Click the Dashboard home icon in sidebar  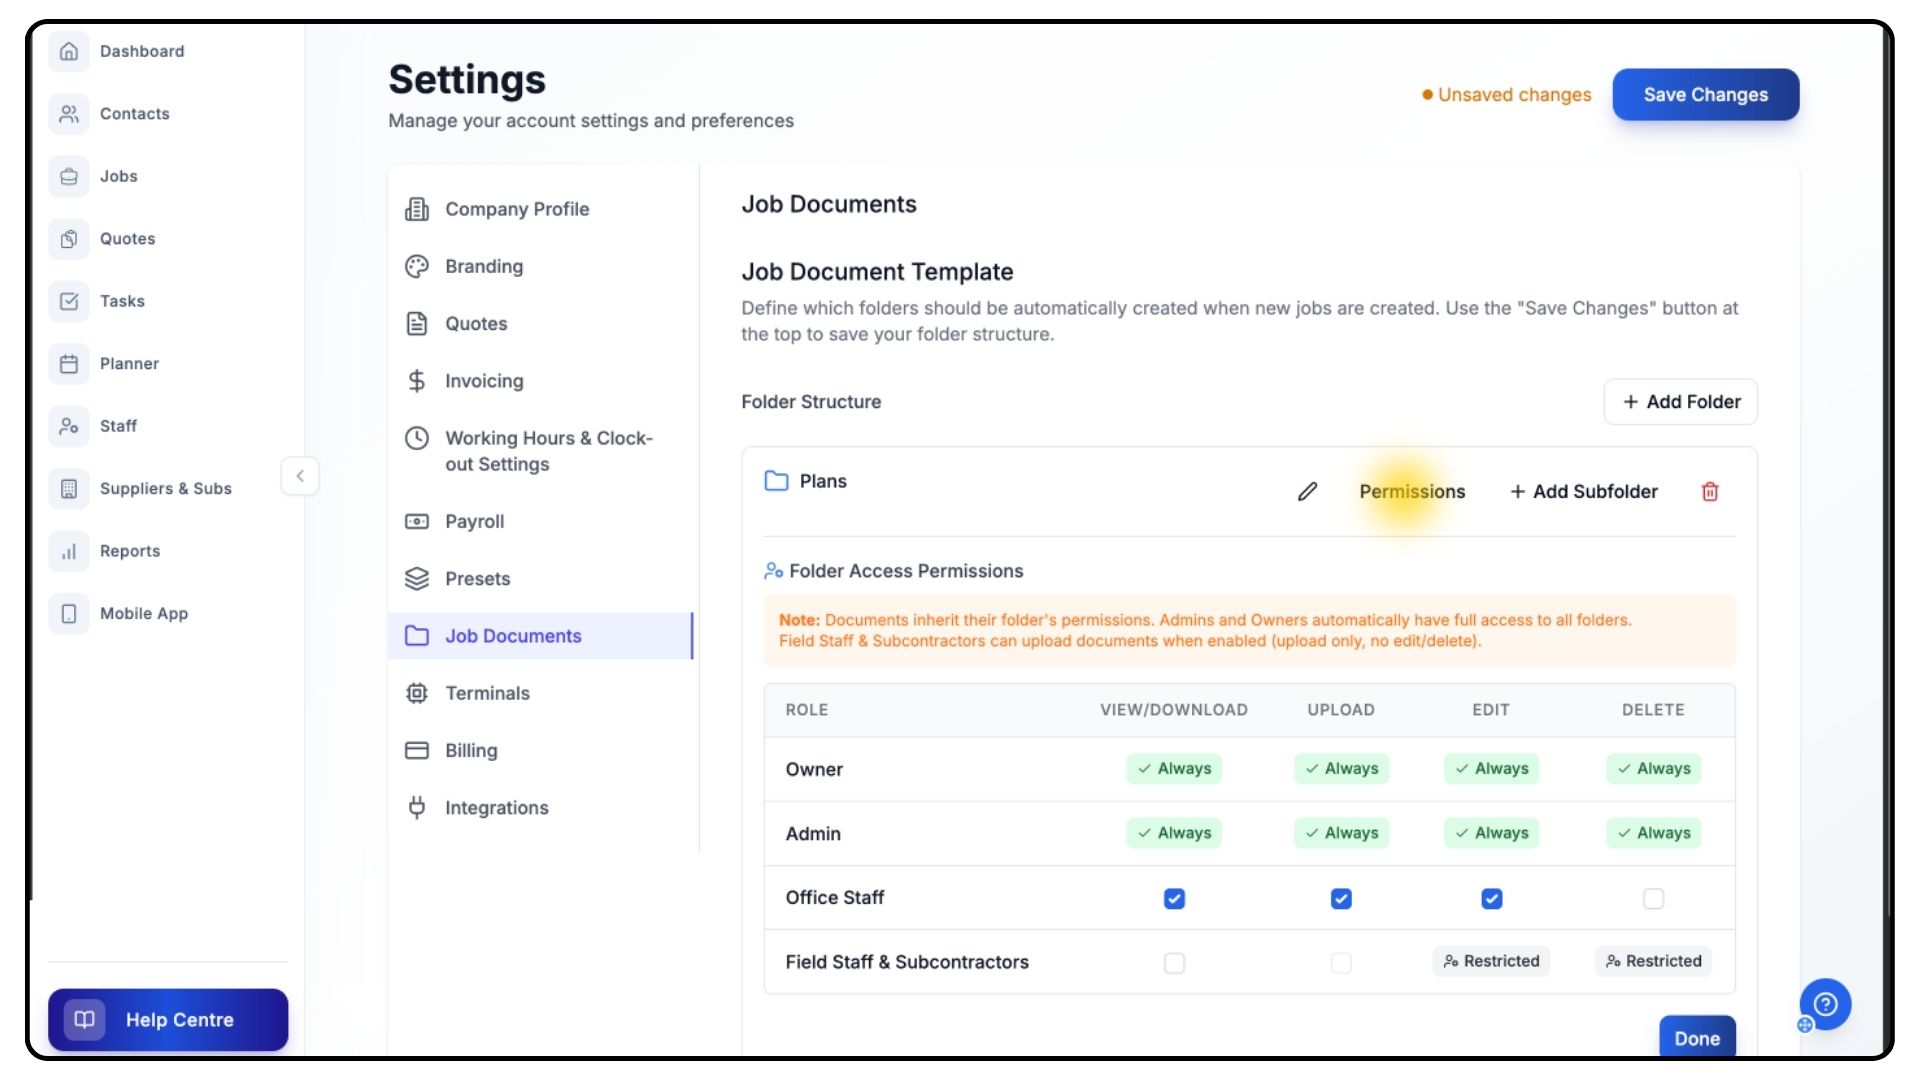[69, 51]
